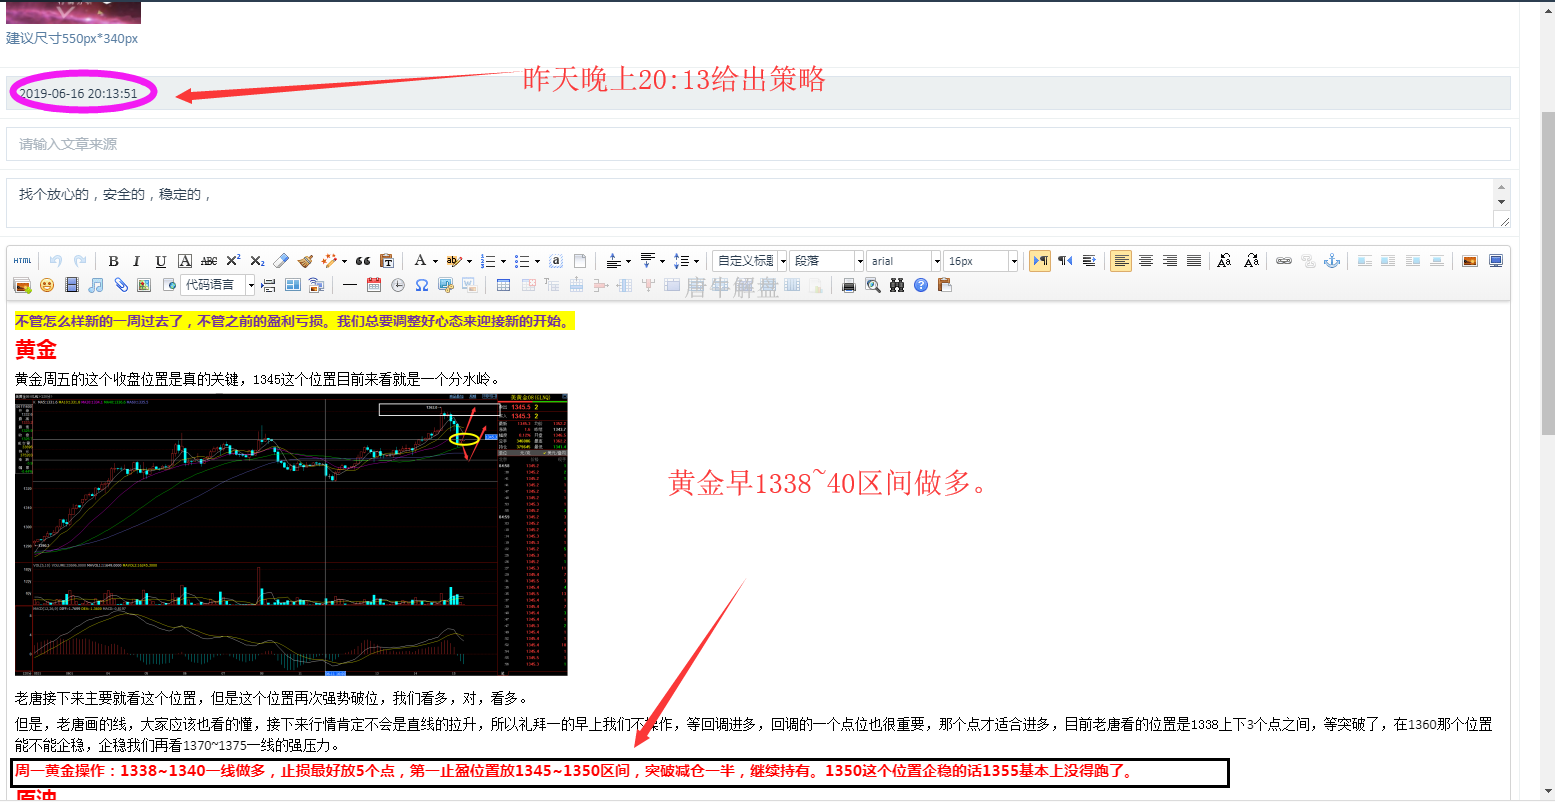Screen dimensions: 1555x802
Task: Apply subscript formatting
Action: [257, 261]
